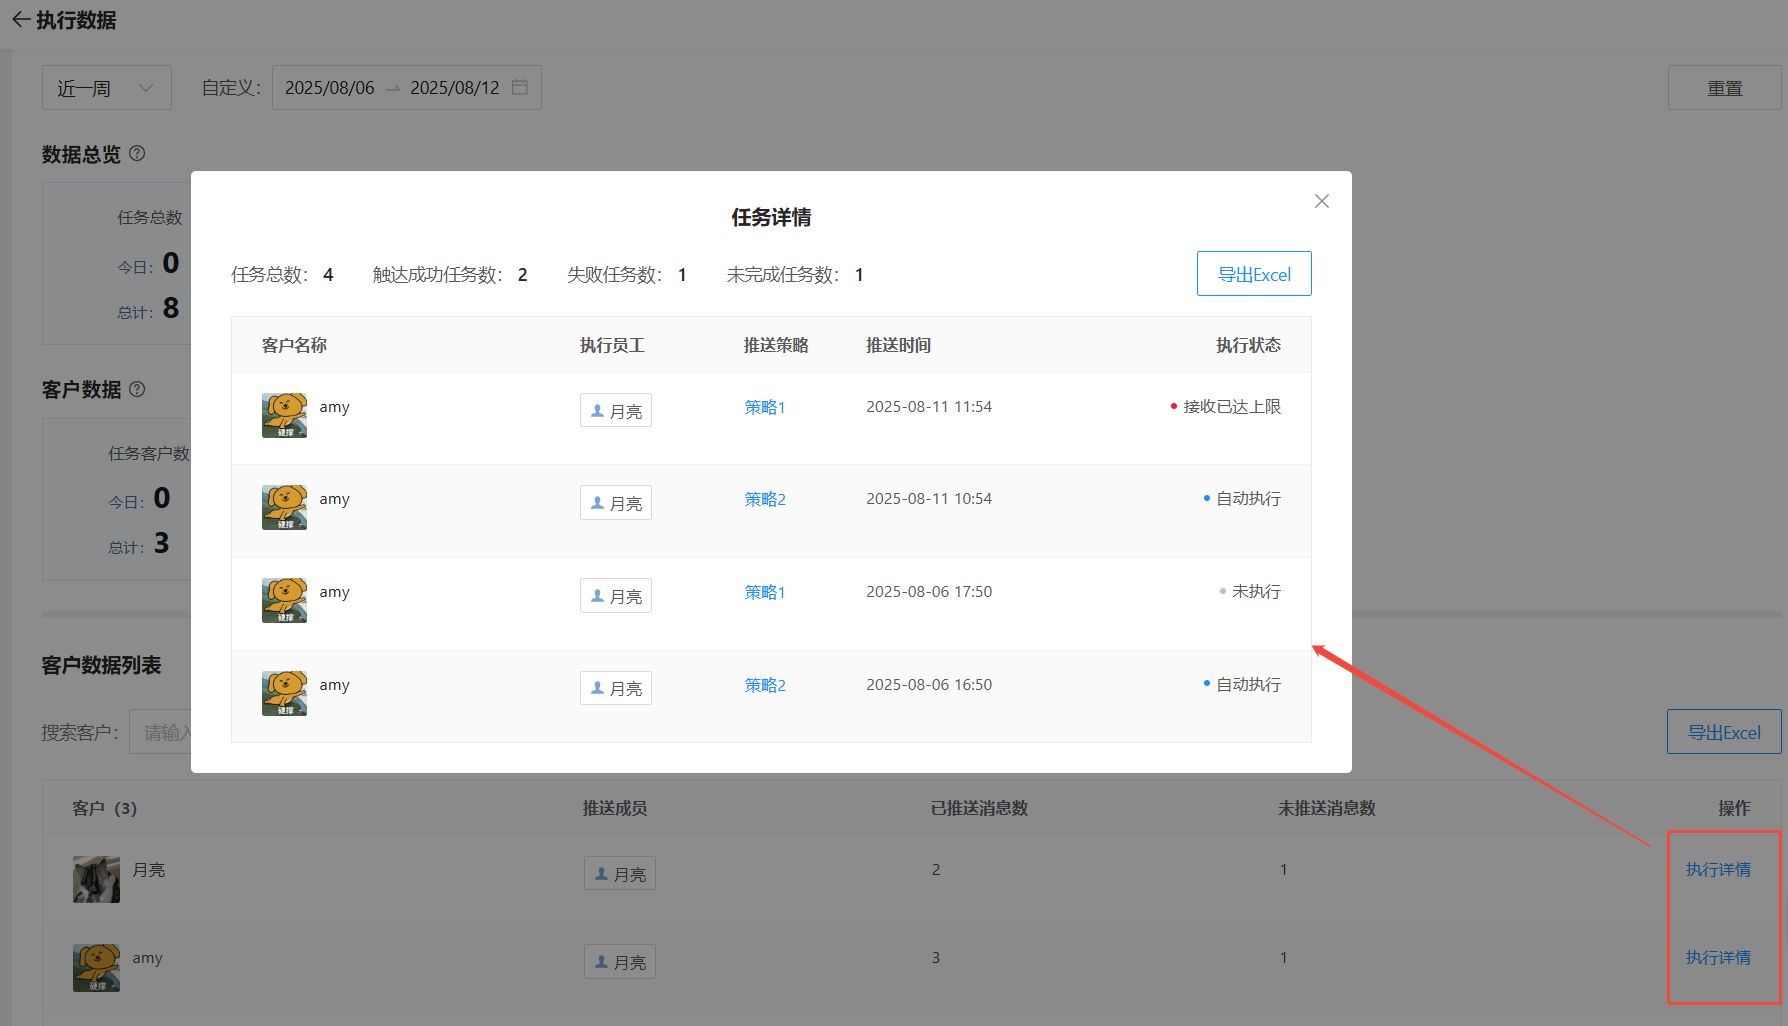This screenshot has height=1026, width=1788.
Task: Click amy avatar in the 10:54 row
Action: pyautogui.click(x=284, y=507)
